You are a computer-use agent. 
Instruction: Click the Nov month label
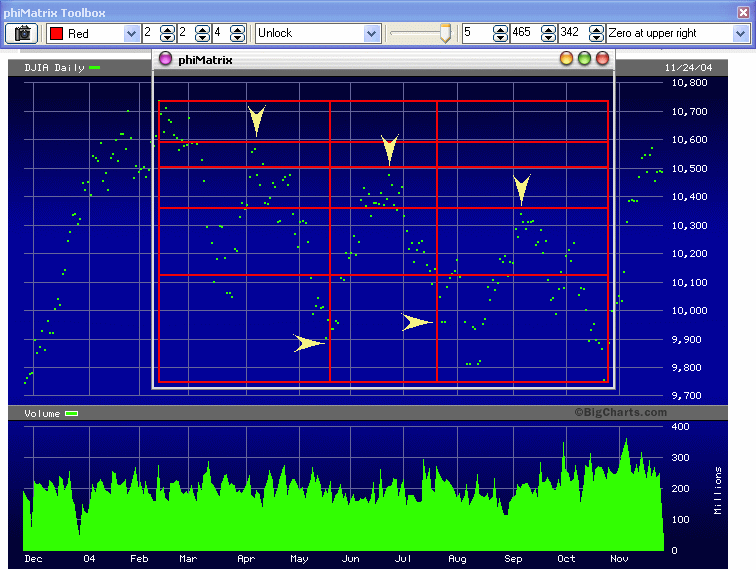[619, 558]
